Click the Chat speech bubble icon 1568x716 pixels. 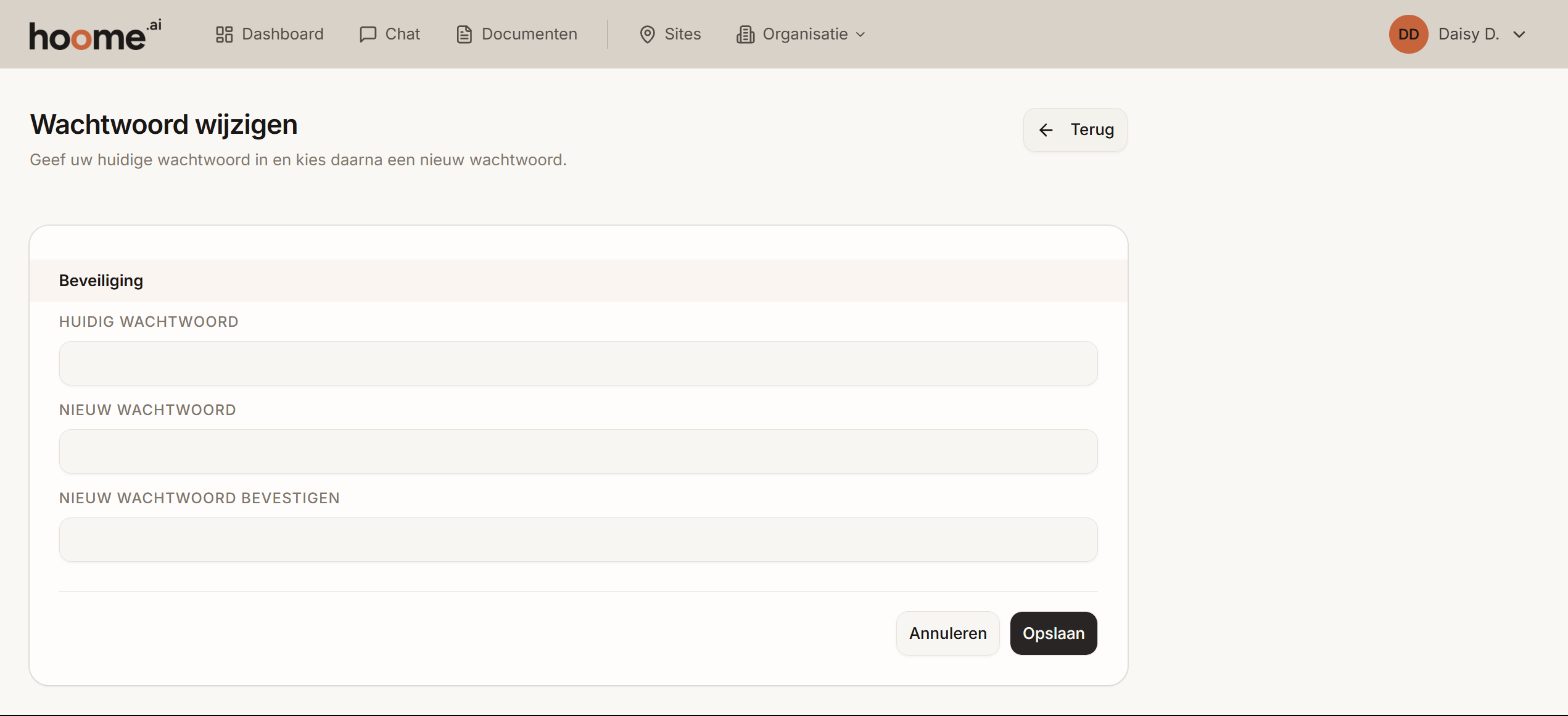[x=368, y=34]
